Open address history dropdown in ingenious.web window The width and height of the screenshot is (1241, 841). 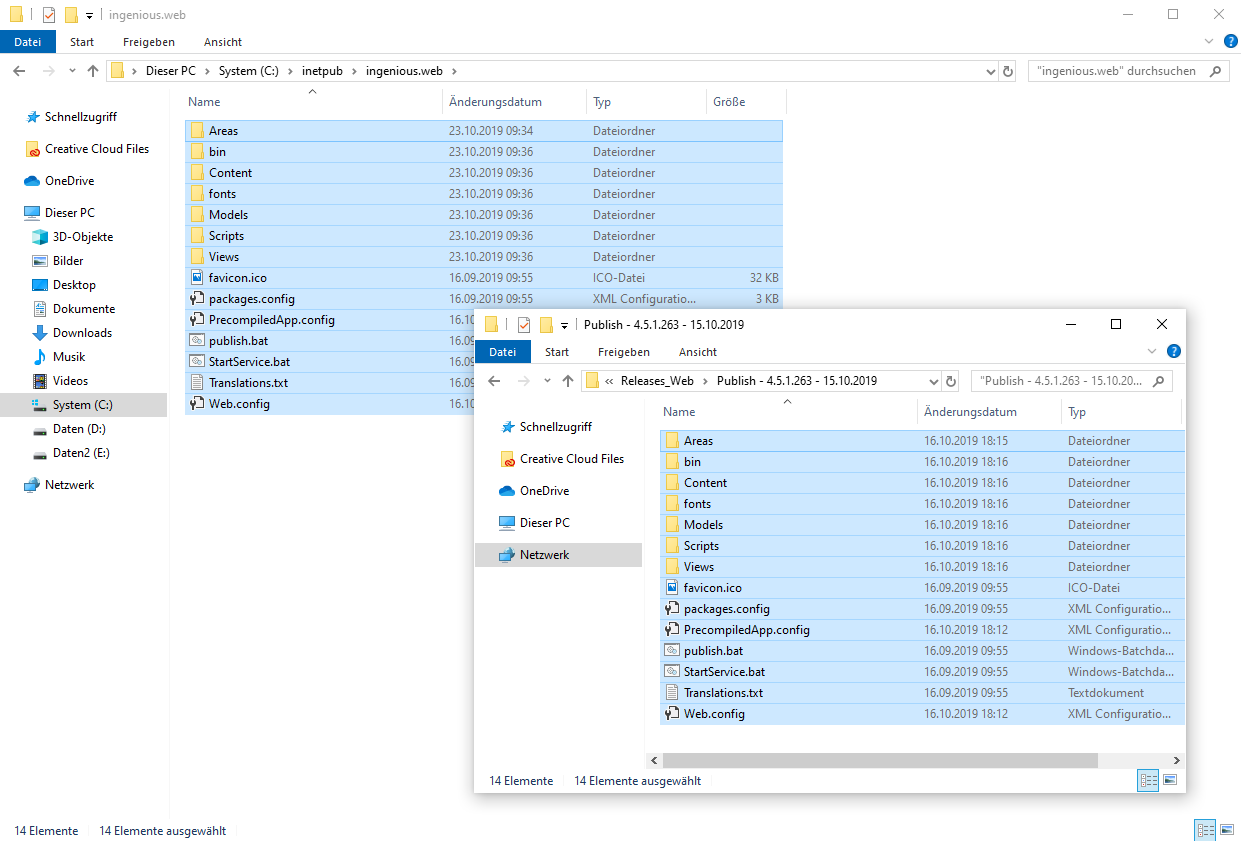coord(990,72)
